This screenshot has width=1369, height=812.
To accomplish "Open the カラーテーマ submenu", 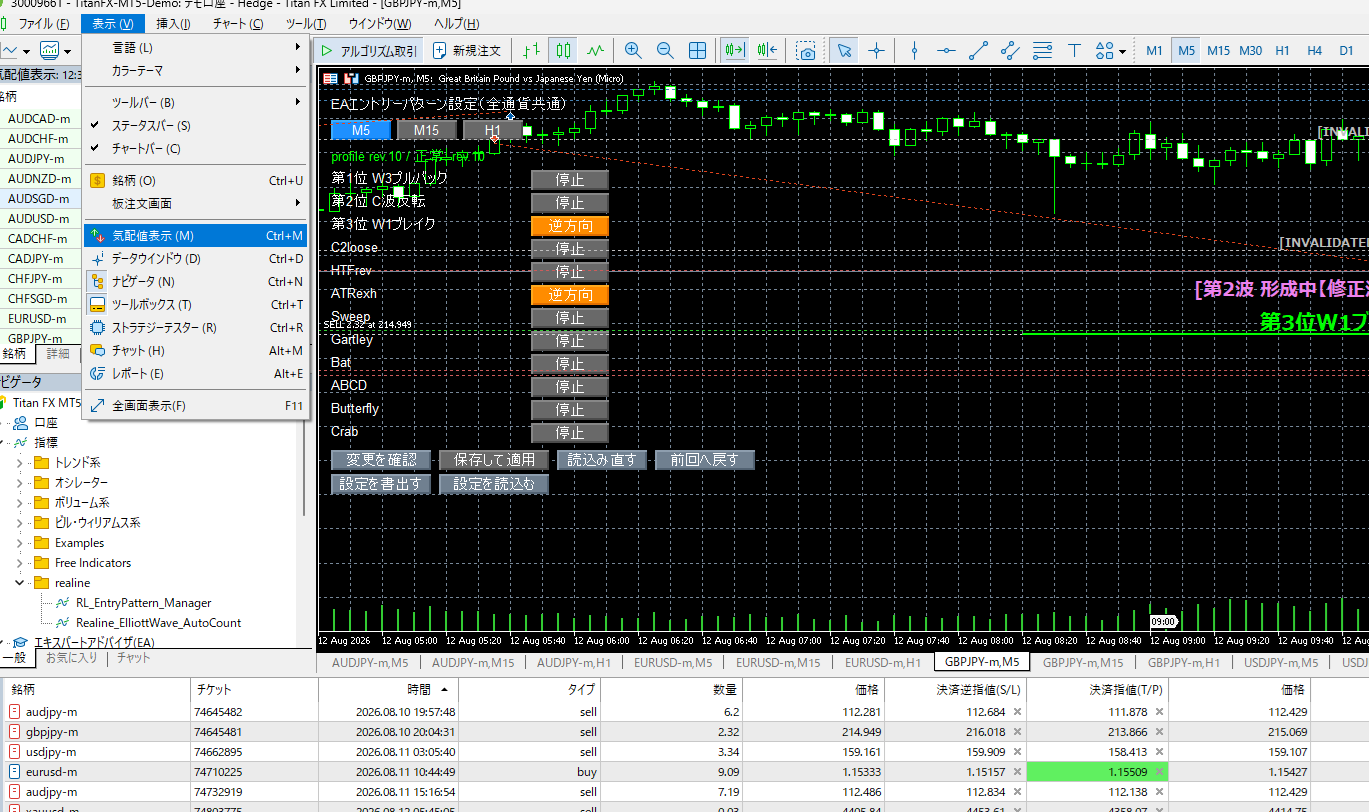I will tap(195, 71).
